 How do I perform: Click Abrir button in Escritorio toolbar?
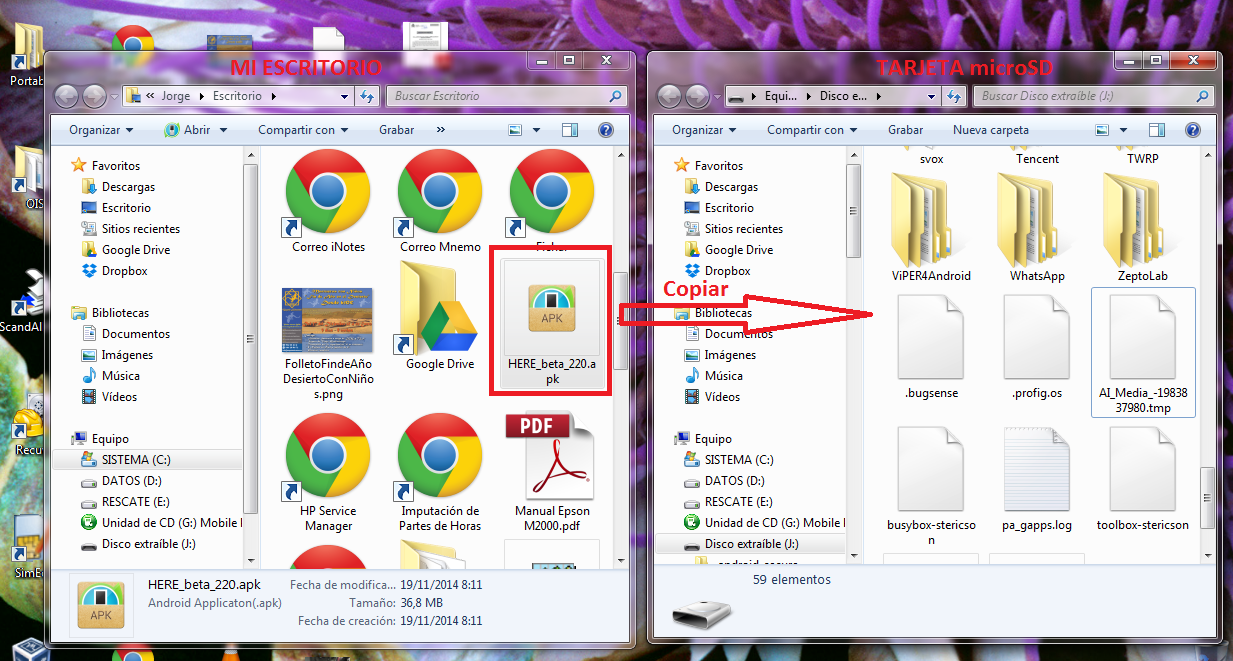187,130
